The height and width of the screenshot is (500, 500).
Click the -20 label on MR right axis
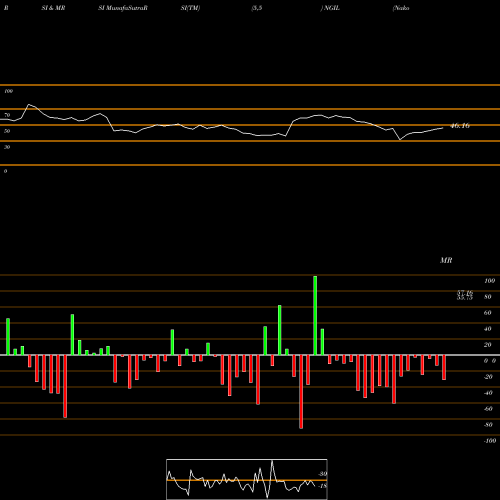(488, 377)
